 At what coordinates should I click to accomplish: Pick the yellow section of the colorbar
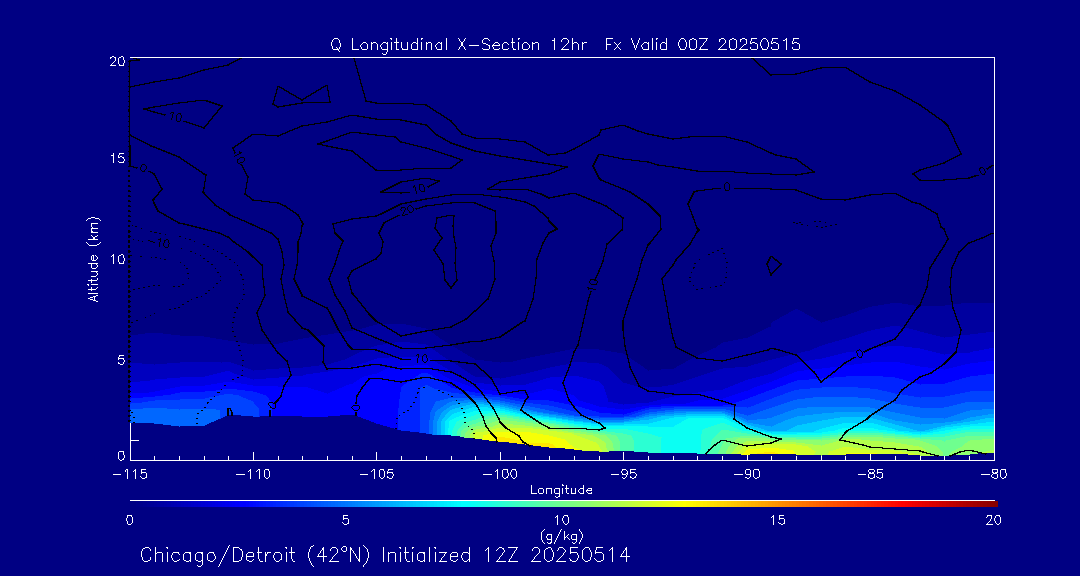(650, 501)
